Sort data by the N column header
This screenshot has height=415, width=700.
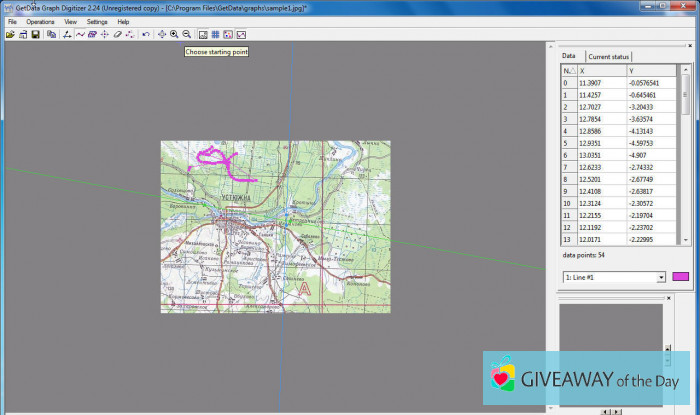568,71
